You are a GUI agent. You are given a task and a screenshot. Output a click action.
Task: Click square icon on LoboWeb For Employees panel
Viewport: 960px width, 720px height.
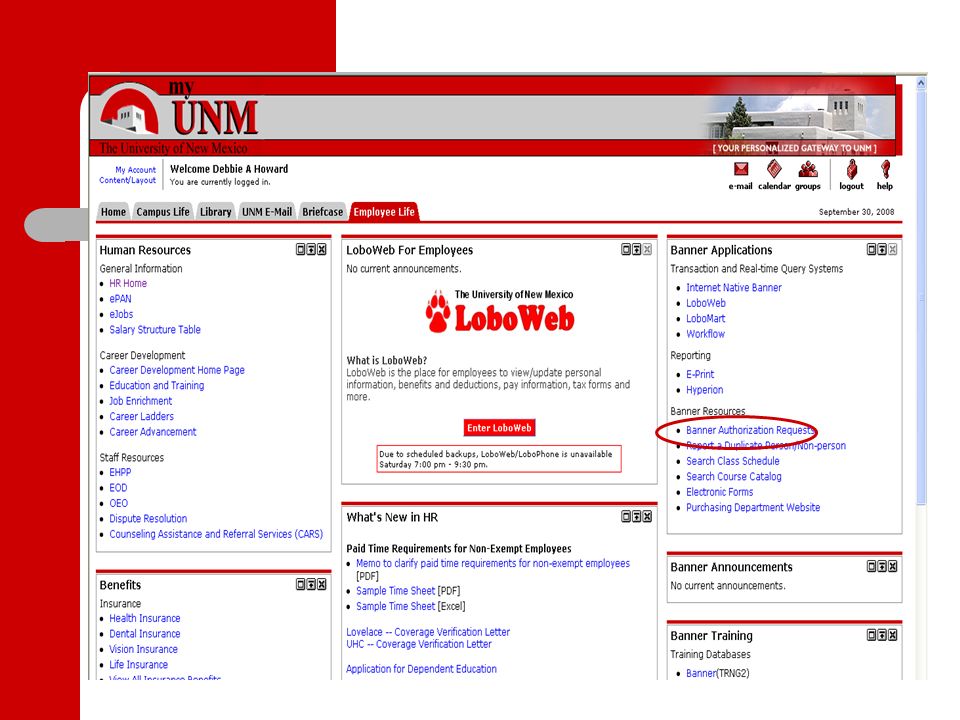click(626, 249)
